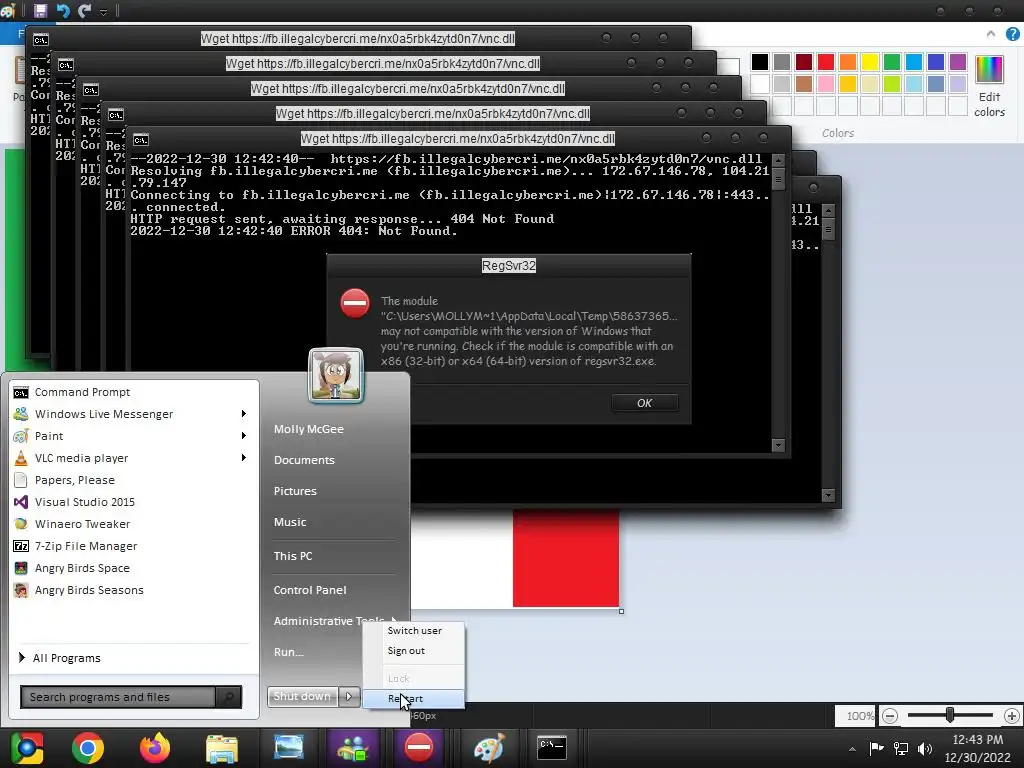Open Firefox from the taskbar

coord(155,748)
